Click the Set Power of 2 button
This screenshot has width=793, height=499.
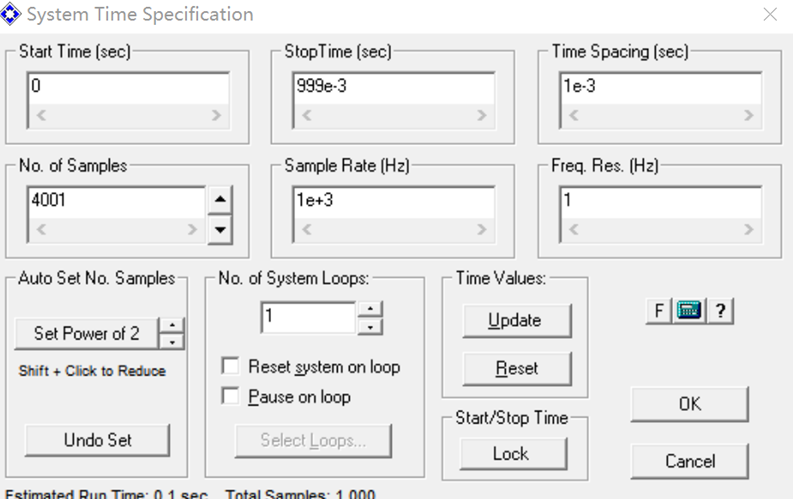86,333
